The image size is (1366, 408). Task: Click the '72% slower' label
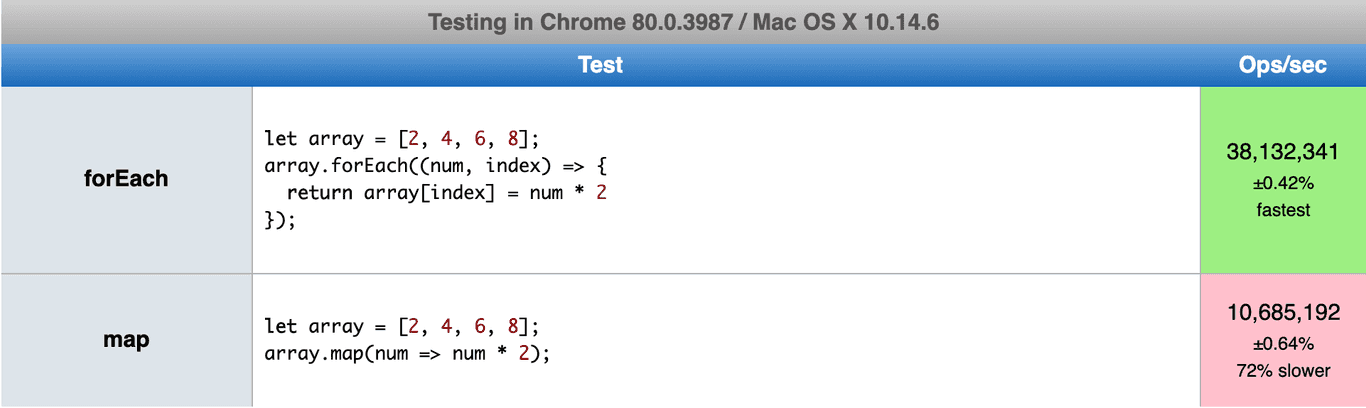[x=1283, y=371]
